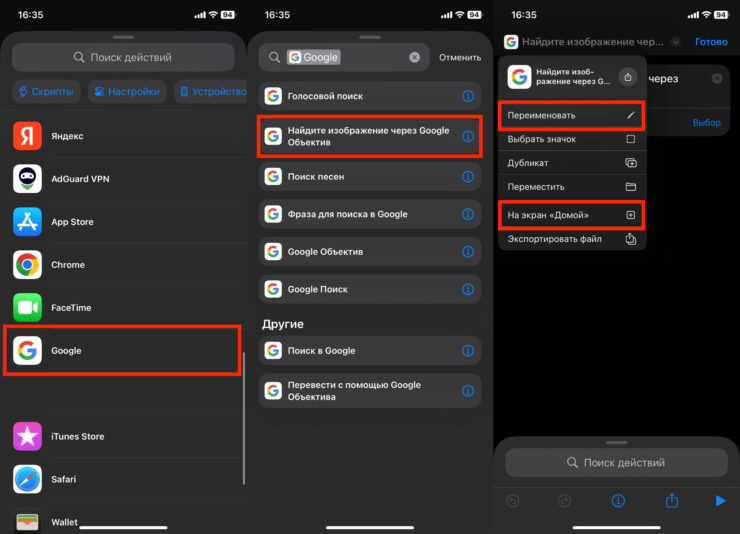Select the AdGuard VPN app
The image size is (740, 534).
click(80, 179)
